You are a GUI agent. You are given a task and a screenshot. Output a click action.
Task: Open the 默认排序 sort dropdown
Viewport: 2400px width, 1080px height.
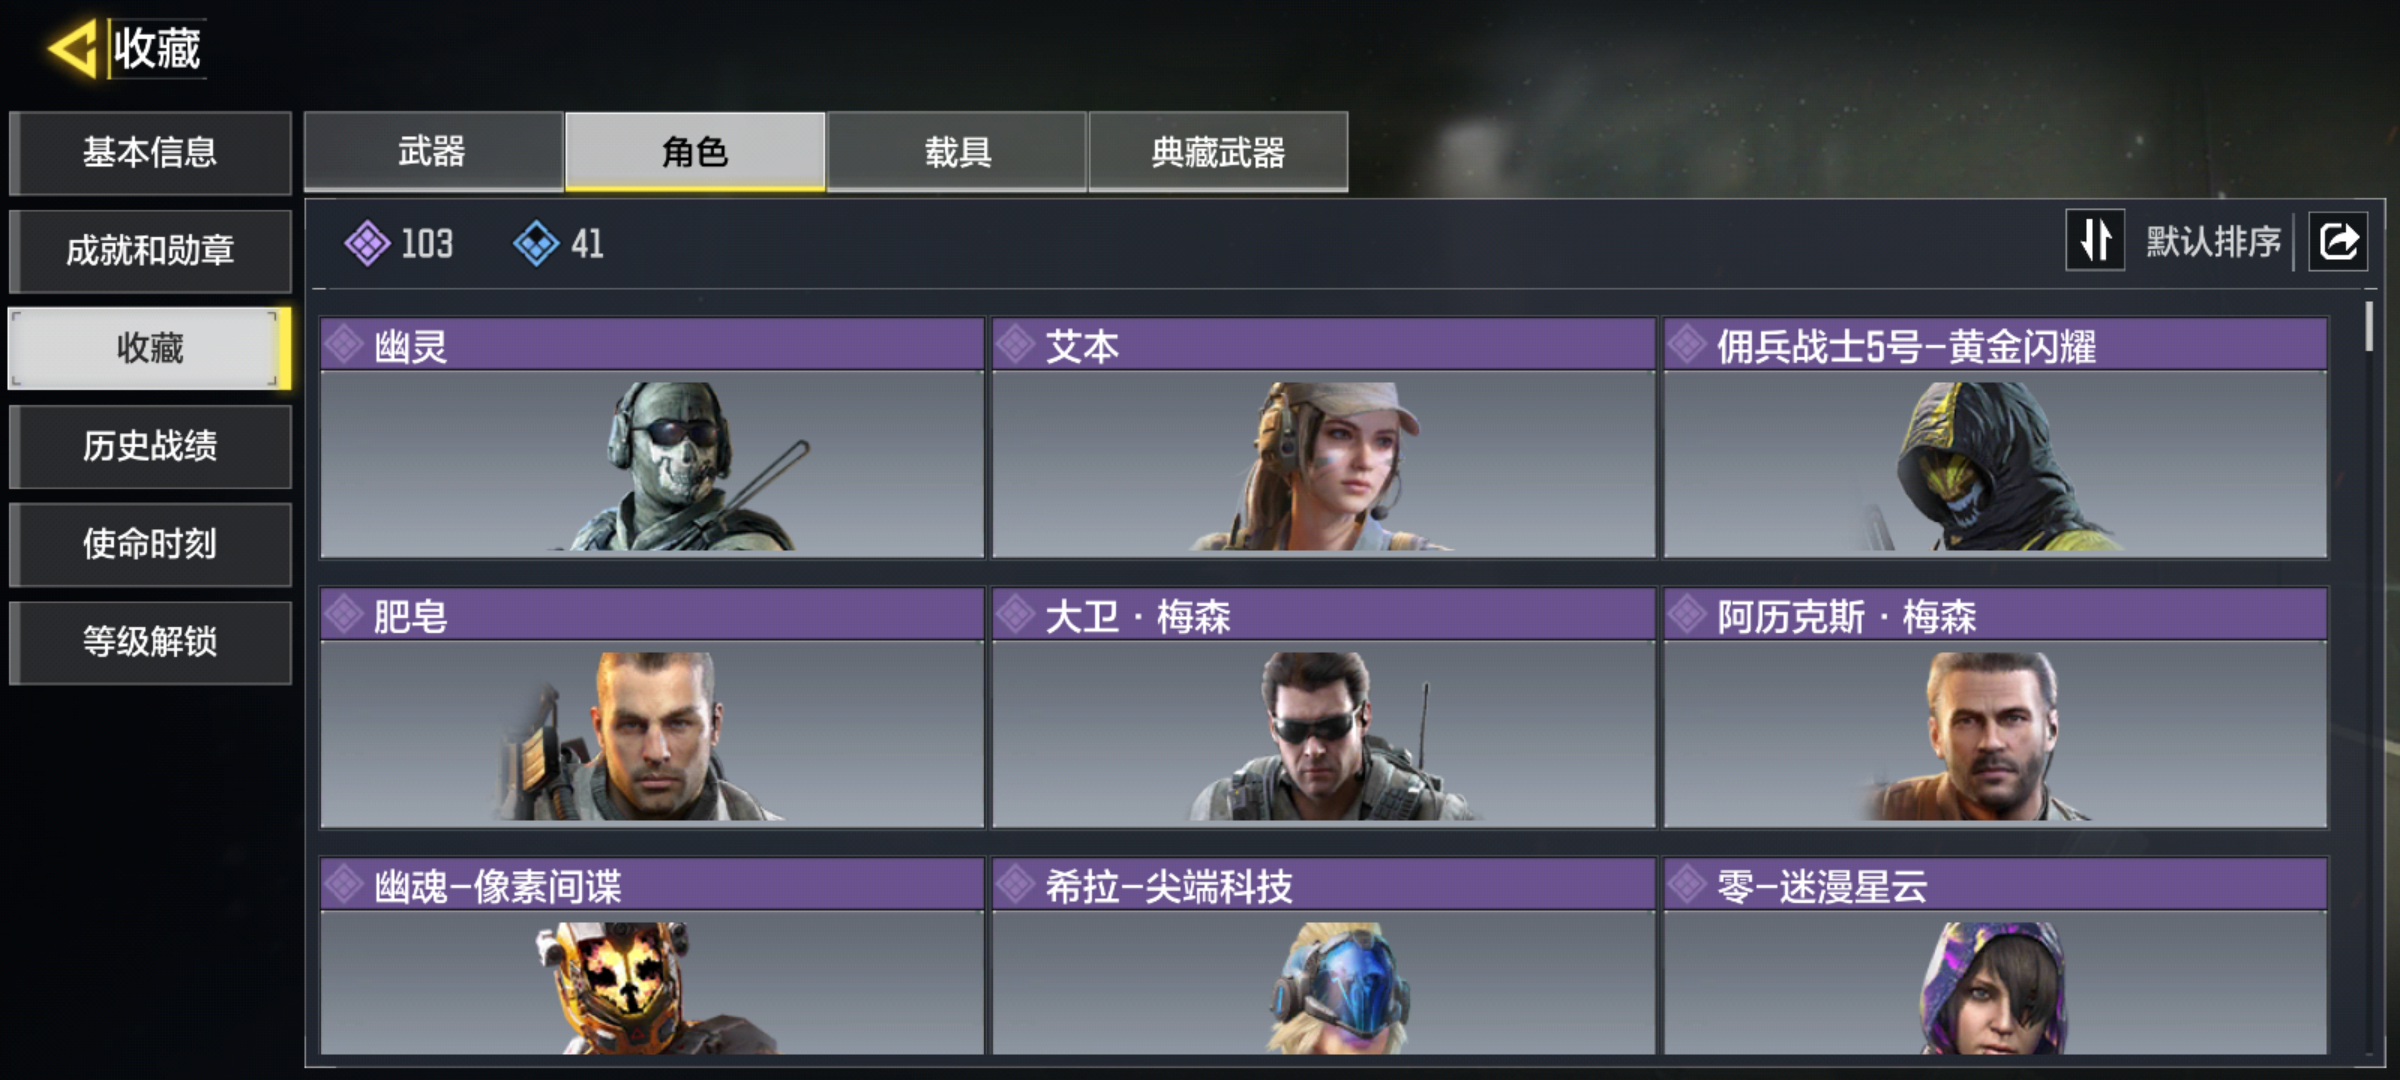pyautogui.click(x=2213, y=241)
